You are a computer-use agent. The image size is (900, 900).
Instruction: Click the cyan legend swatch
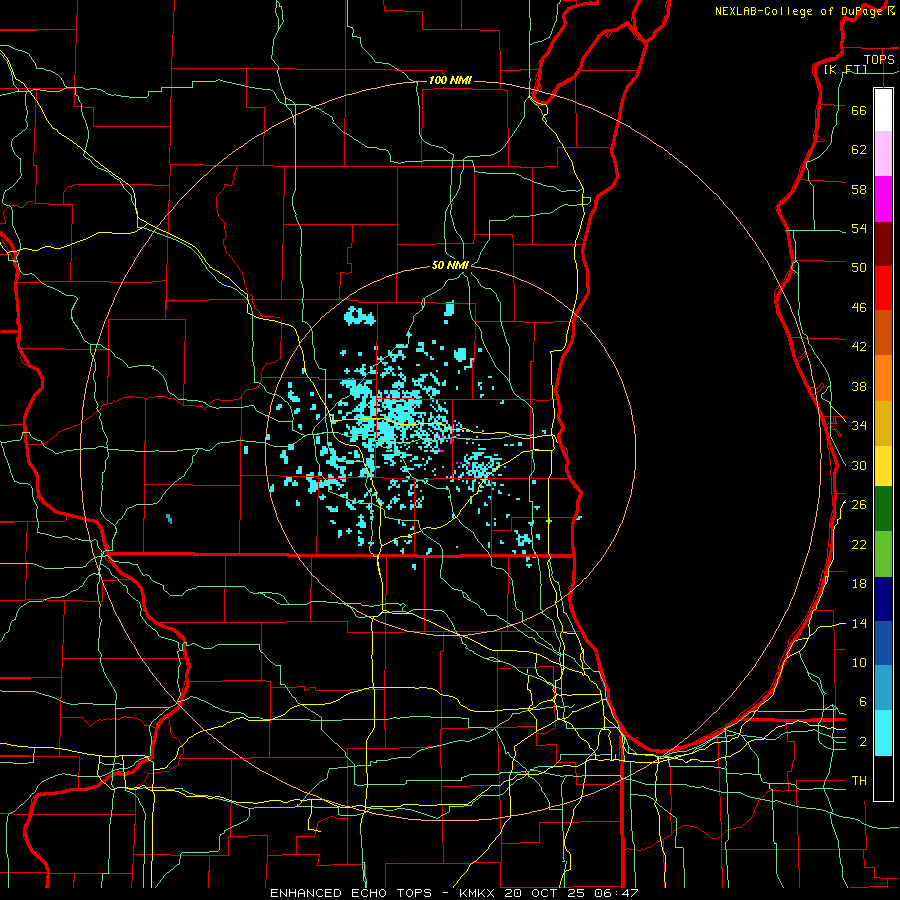pyautogui.click(x=883, y=733)
